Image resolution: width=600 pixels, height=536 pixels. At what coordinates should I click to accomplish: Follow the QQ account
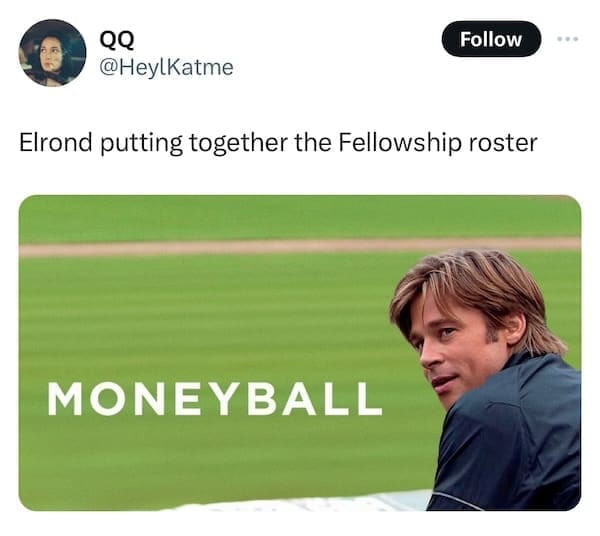[x=490, y=39]
